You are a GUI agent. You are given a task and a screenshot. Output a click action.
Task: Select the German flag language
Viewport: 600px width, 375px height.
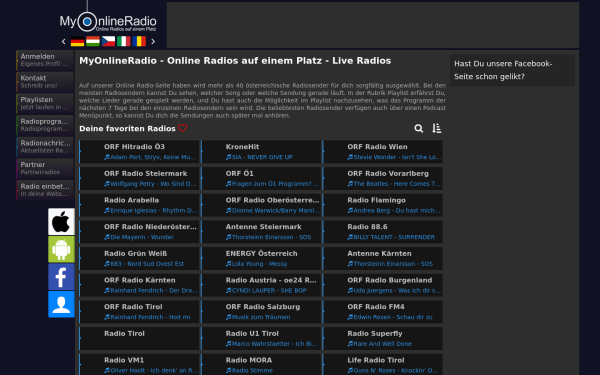(77, 41)
